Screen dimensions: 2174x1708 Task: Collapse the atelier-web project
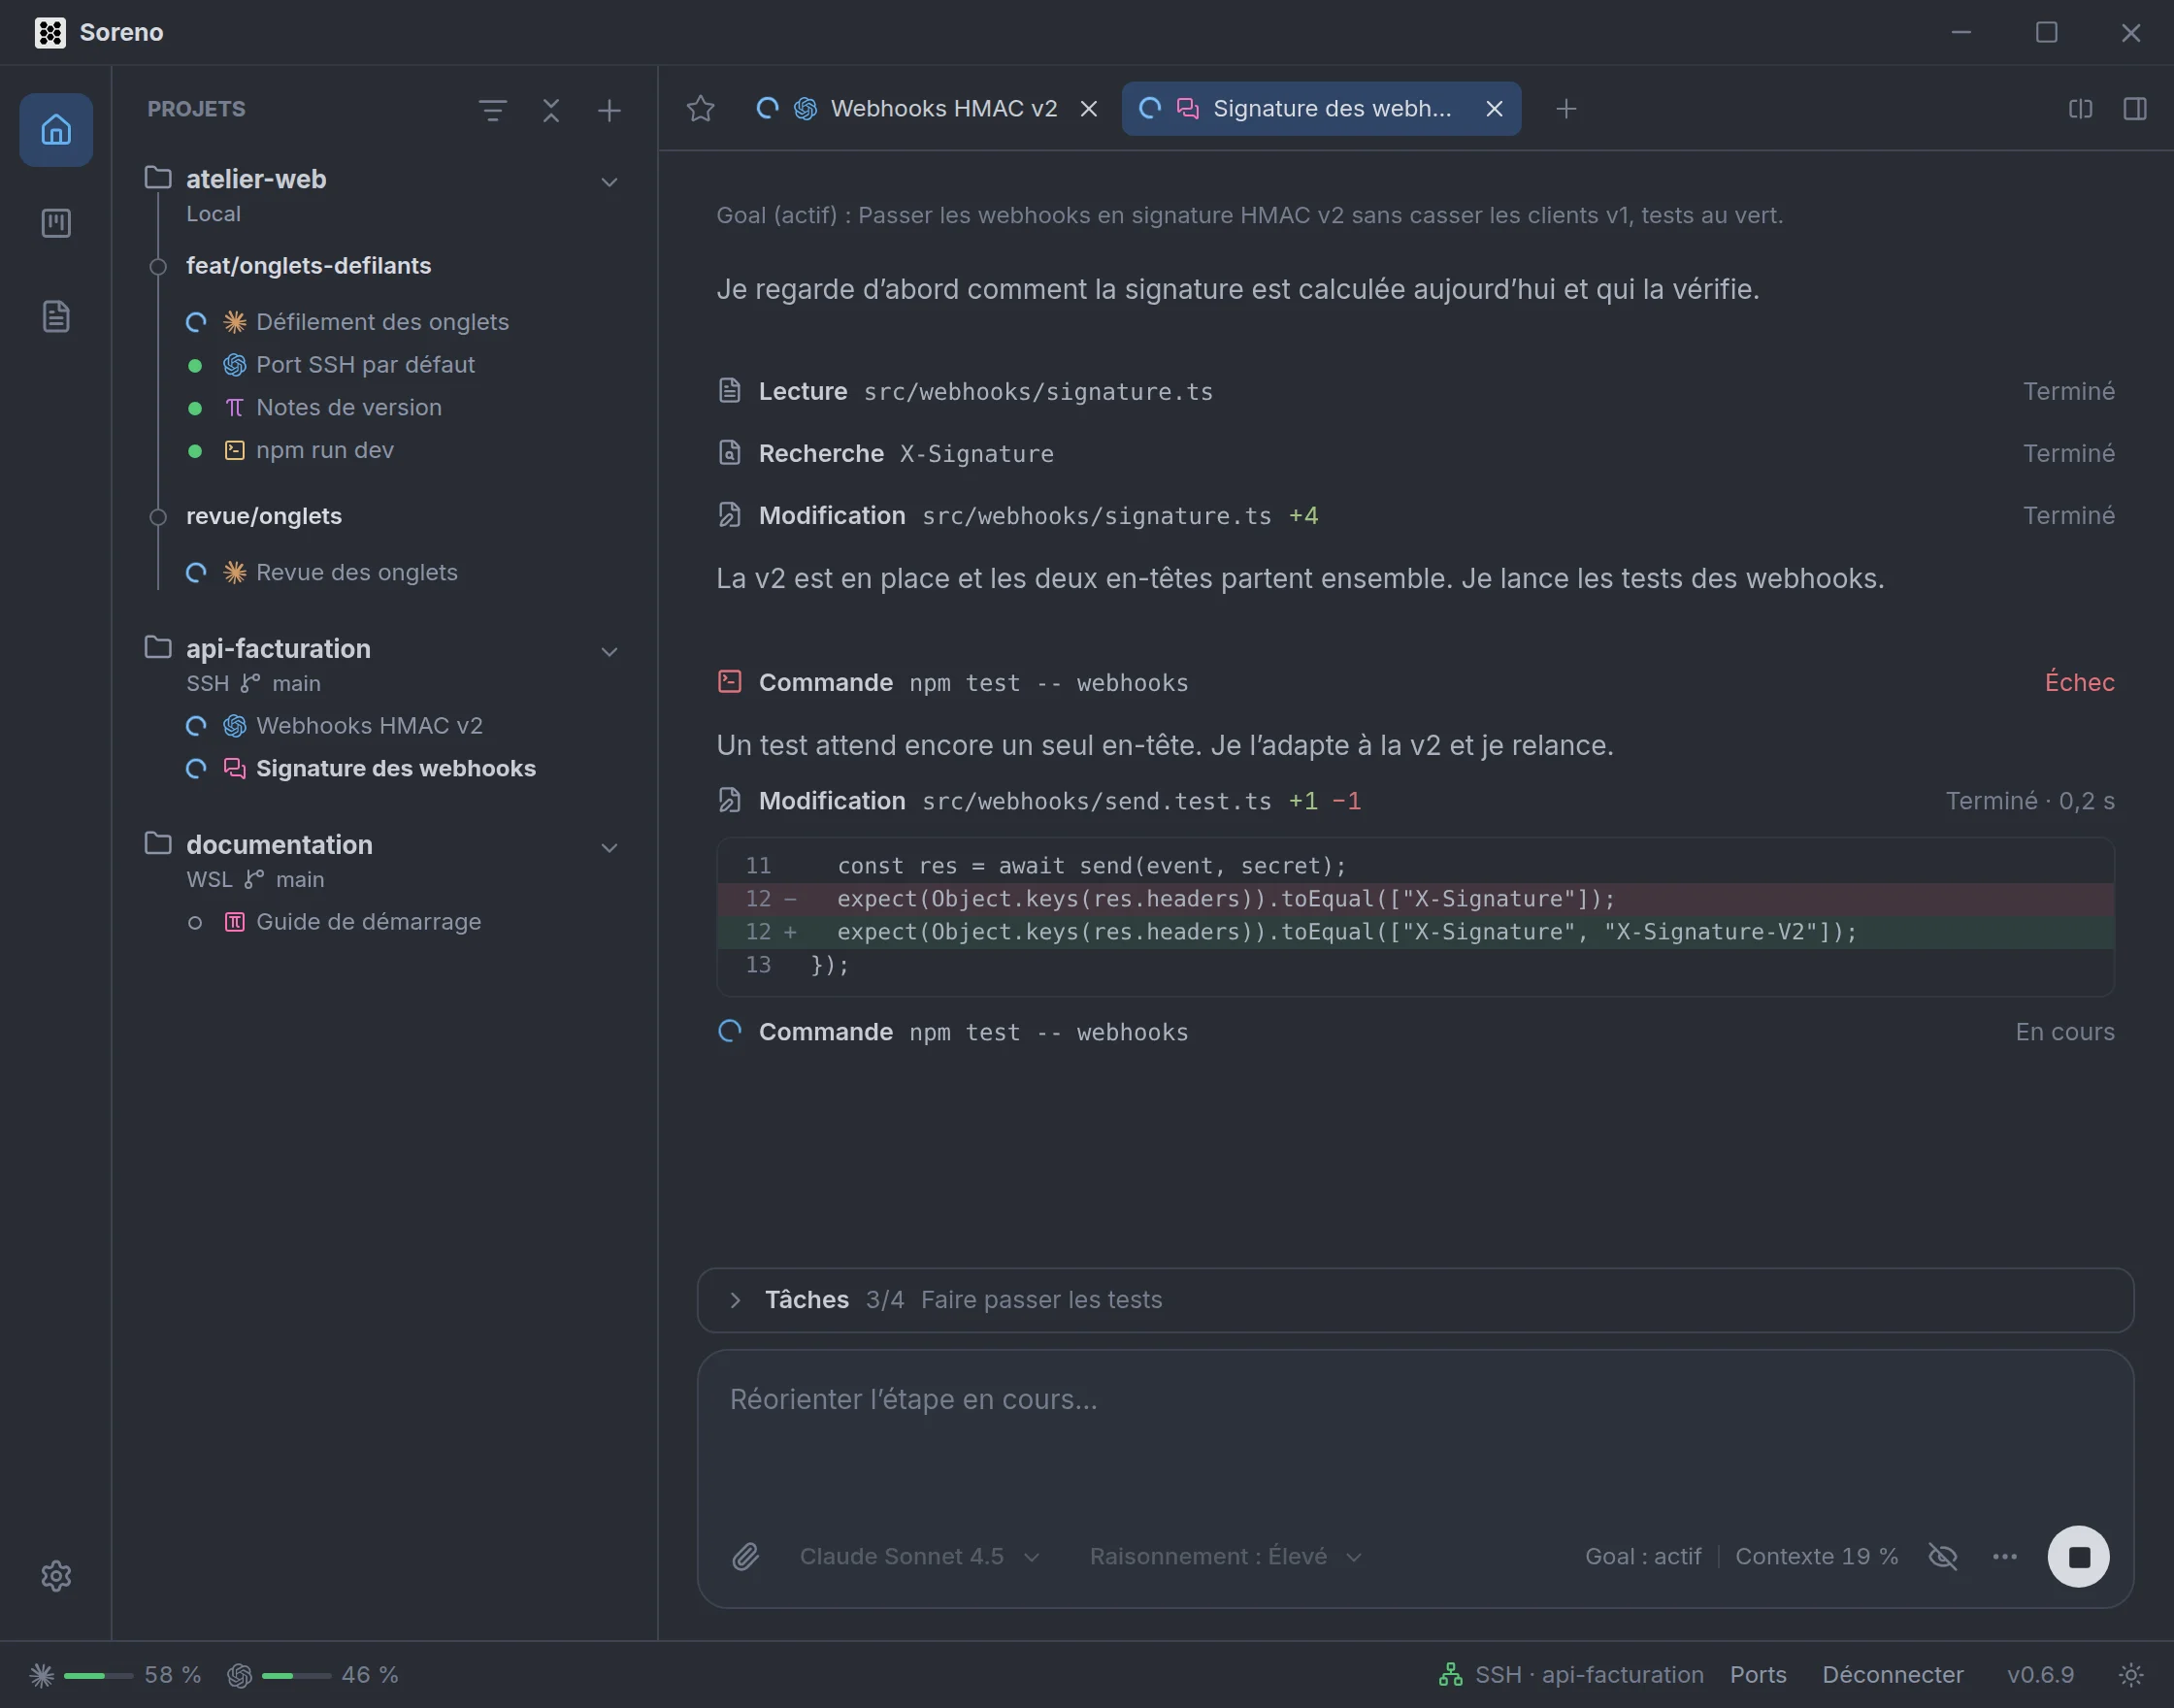click(x=609, y=182)
